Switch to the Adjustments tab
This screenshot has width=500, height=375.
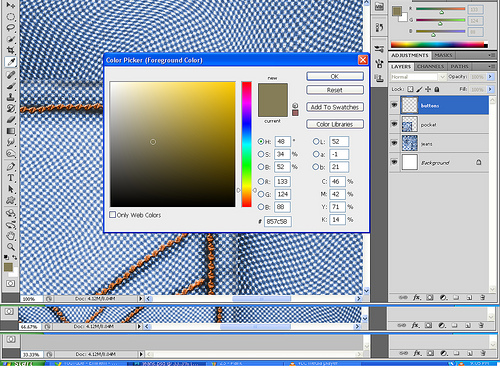click(410, 55)
